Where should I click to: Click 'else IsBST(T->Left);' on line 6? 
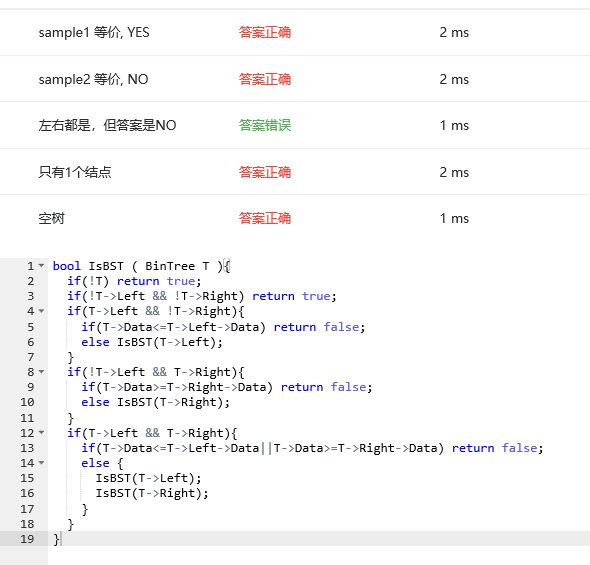pyautogui.click(x=152, y=342)
